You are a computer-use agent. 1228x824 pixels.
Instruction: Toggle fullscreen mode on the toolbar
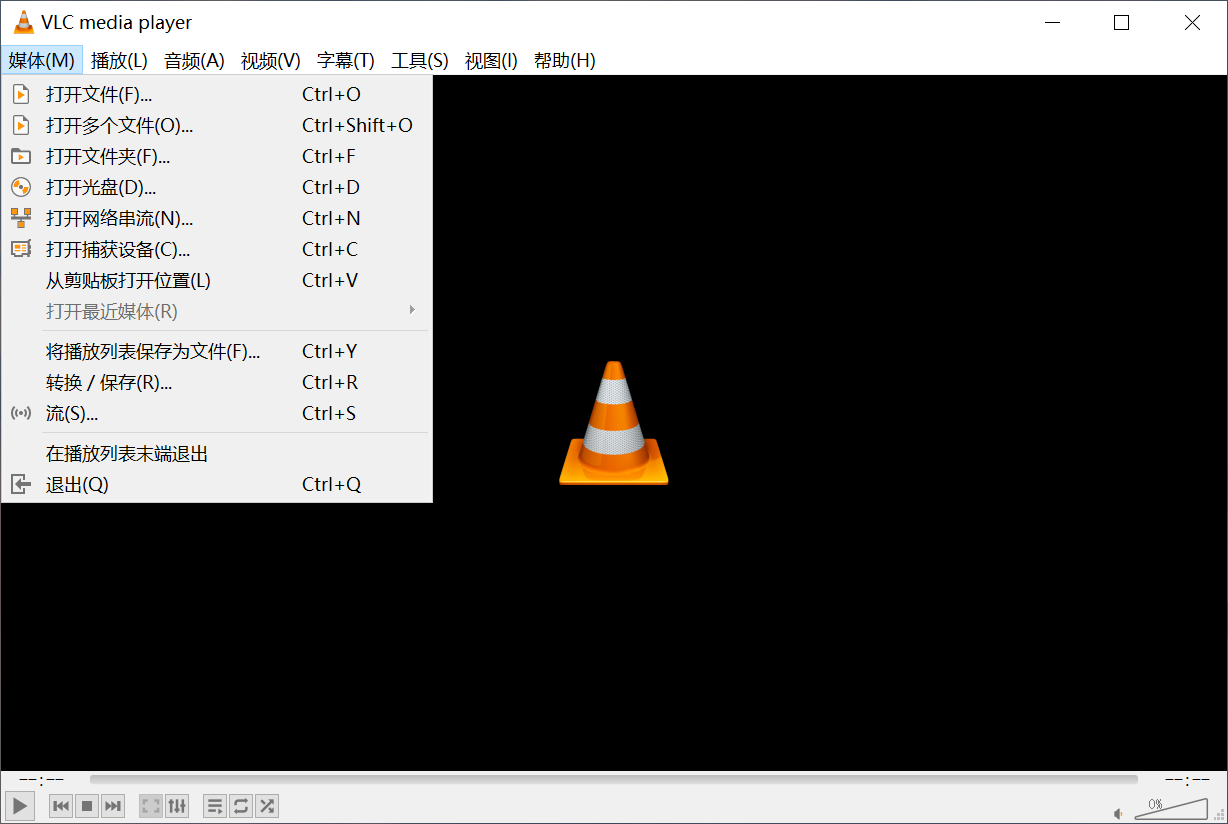[x=150, y=806]
